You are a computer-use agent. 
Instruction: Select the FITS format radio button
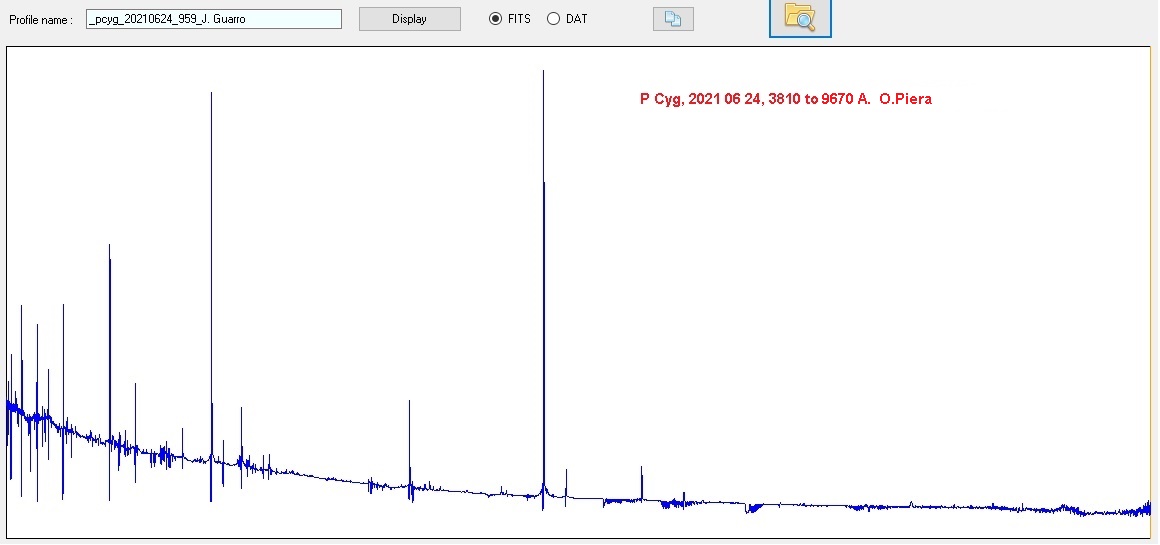[x=496, y=19]
